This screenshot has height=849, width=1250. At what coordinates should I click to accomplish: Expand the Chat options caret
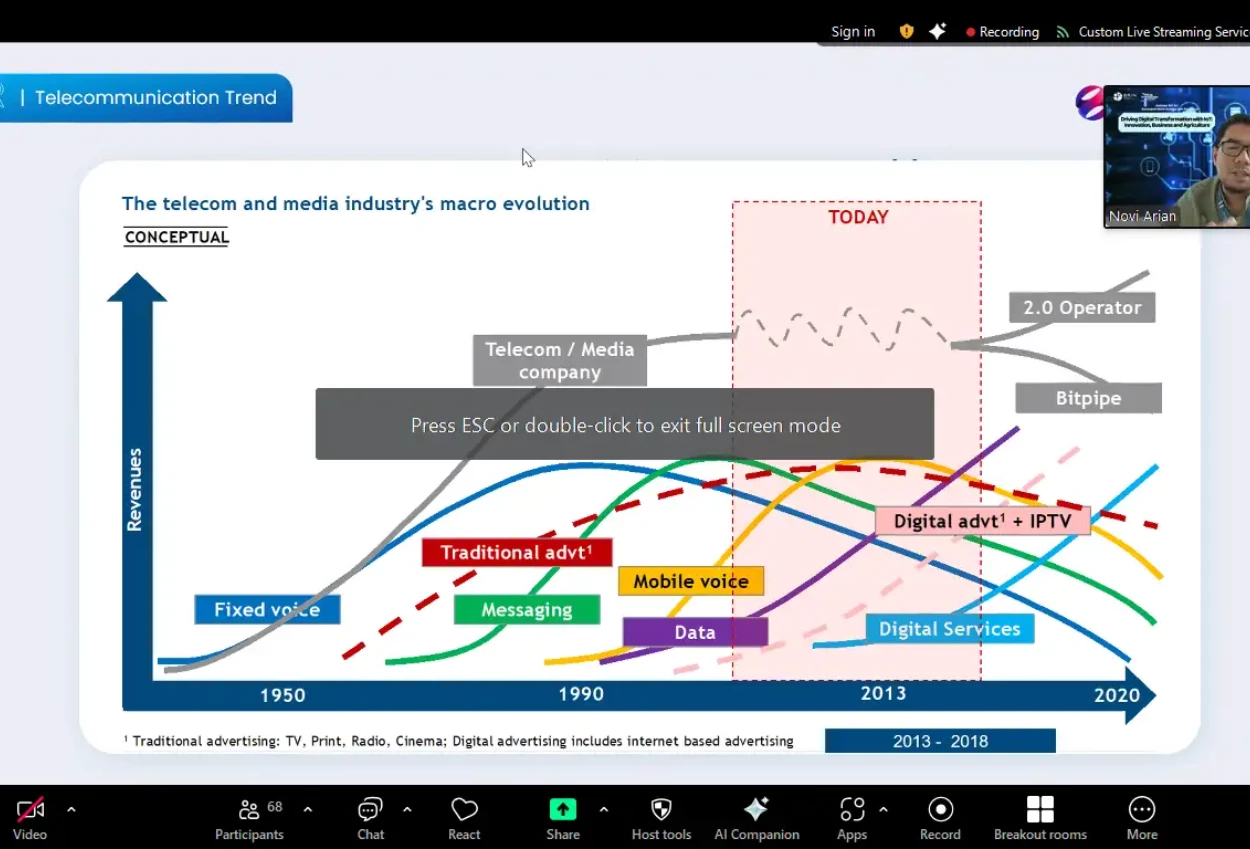407,809
